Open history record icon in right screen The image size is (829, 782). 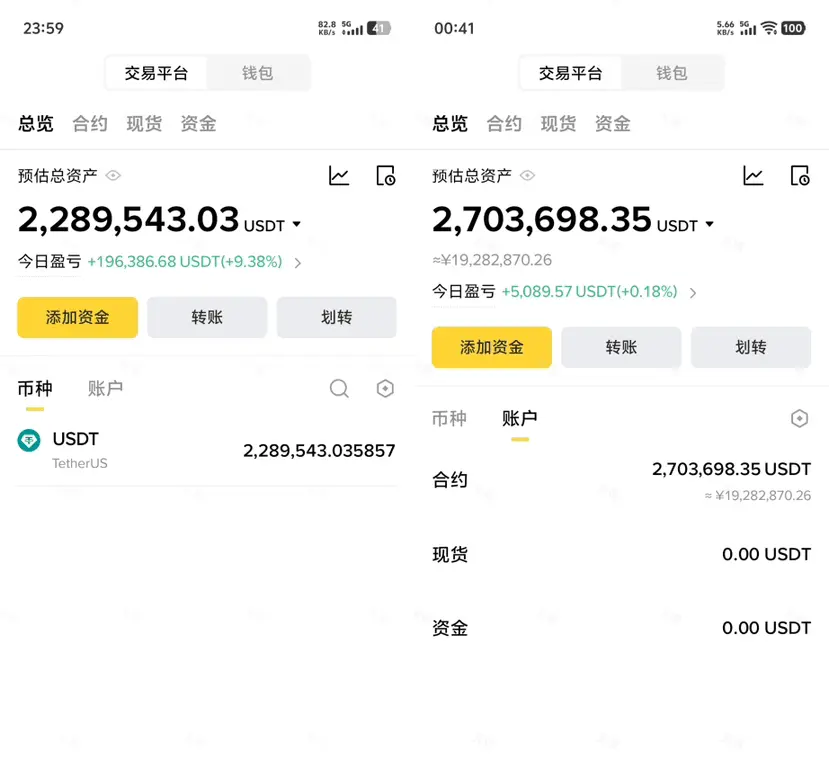click(x=799, y=176)
